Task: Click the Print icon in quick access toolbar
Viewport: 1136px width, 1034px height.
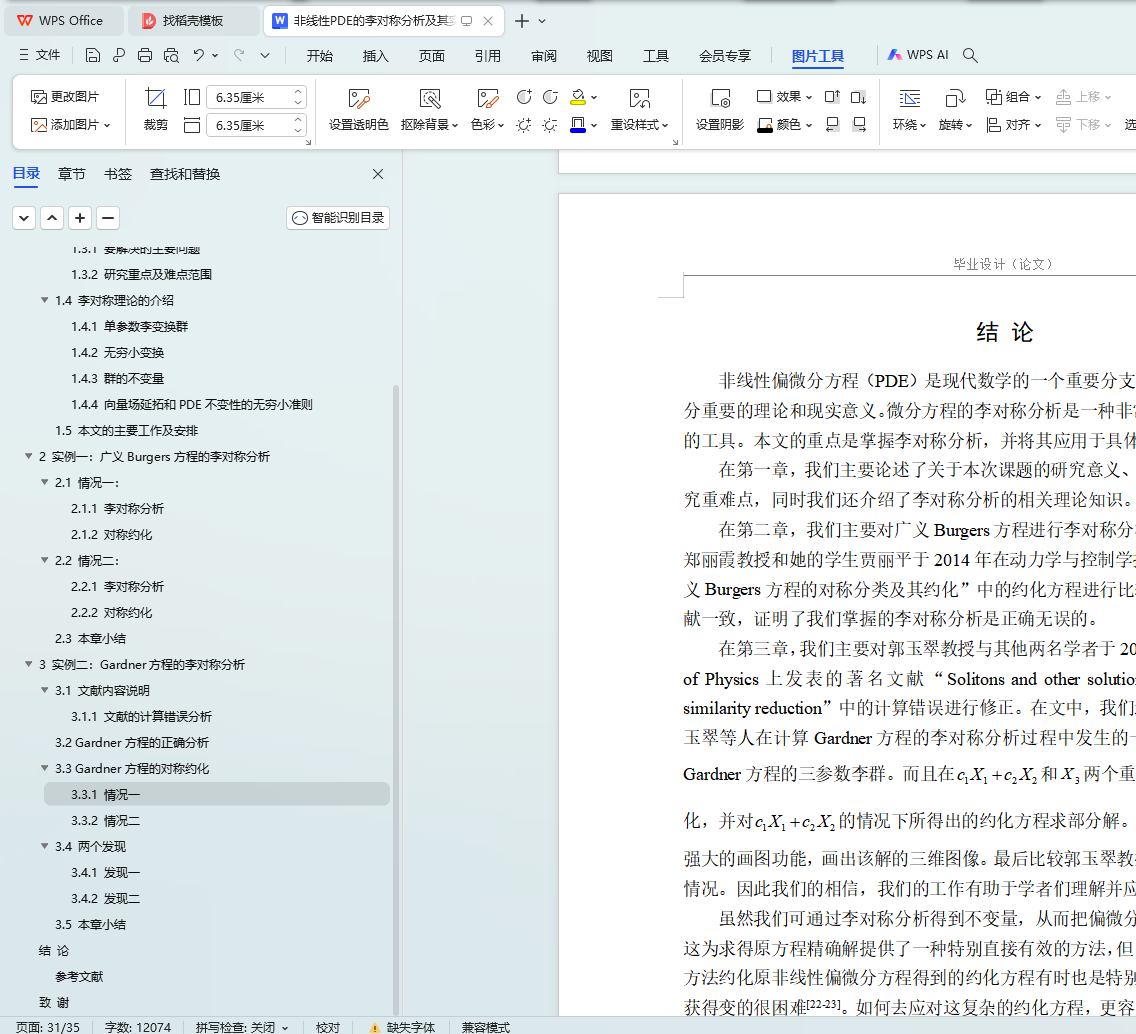Action: point(145,55)
